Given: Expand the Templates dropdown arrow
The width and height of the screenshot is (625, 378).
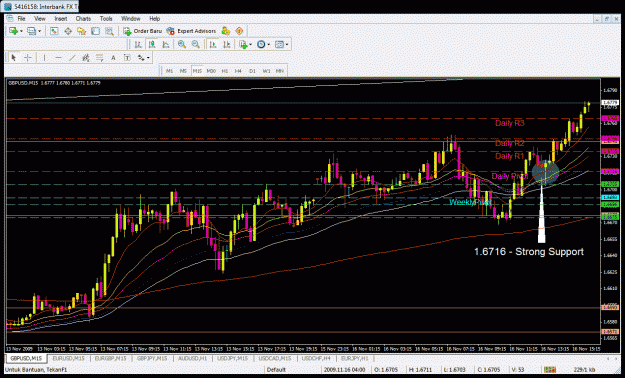Looking at the screenshot, I should pos(287,45).
